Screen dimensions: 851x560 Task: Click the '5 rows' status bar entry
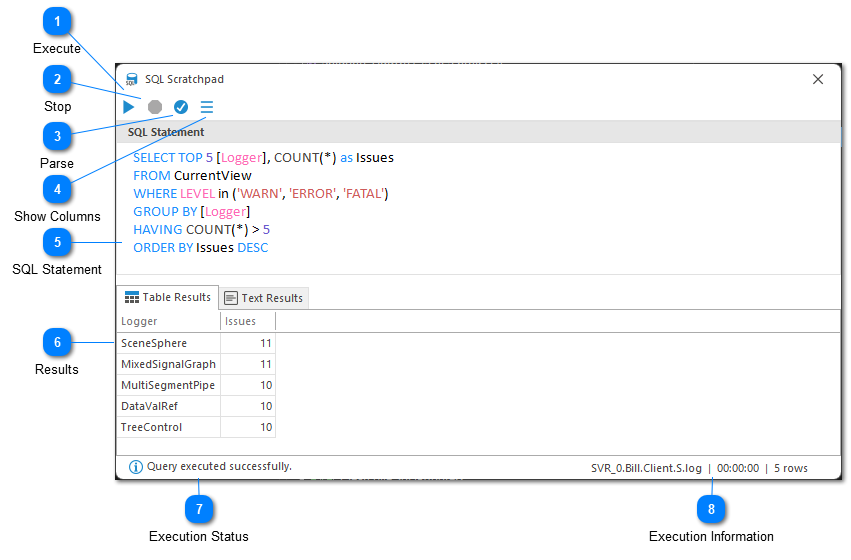(x=791, y=469)
